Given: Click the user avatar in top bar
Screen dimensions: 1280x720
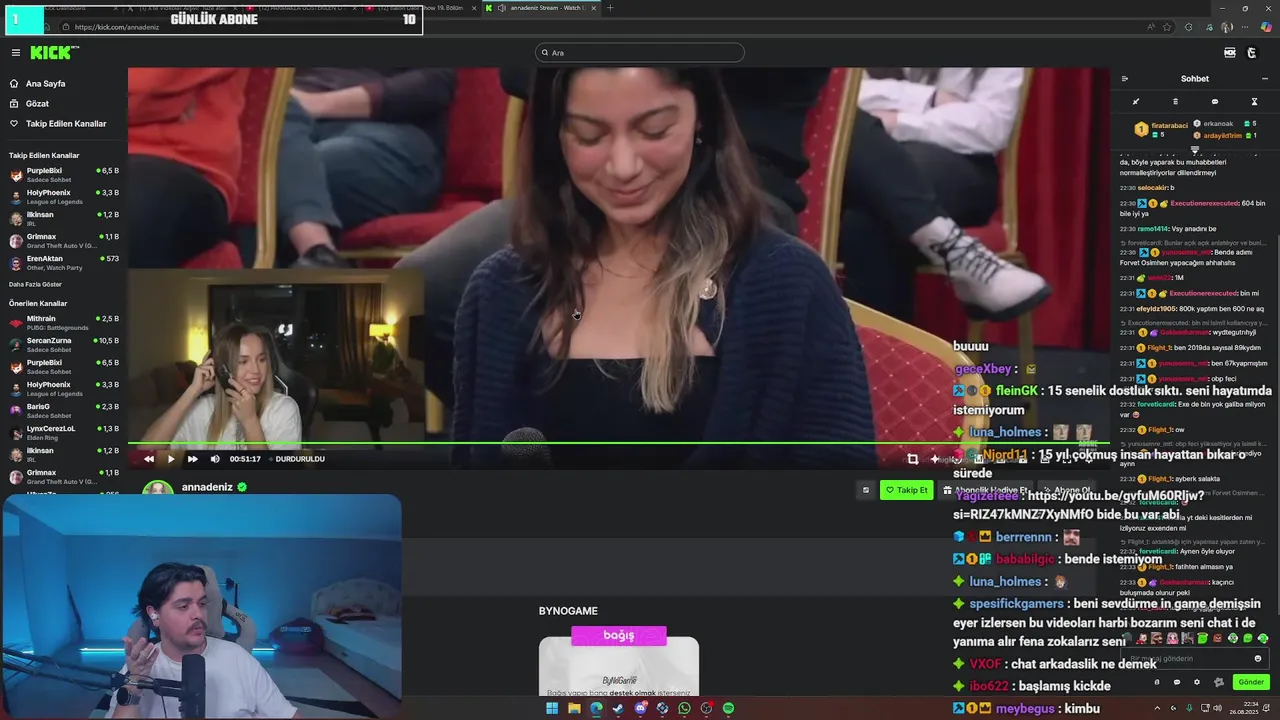Looking at the screenshot, I should pyautogui.click(x=1252, y=53).
